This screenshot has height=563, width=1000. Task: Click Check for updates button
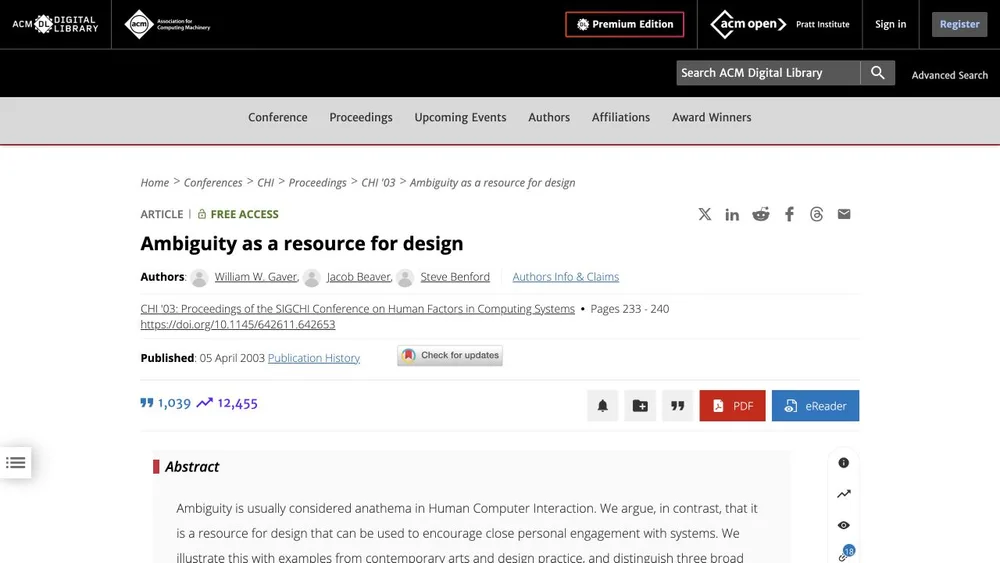pyautogui.click(x=450, y=356)
